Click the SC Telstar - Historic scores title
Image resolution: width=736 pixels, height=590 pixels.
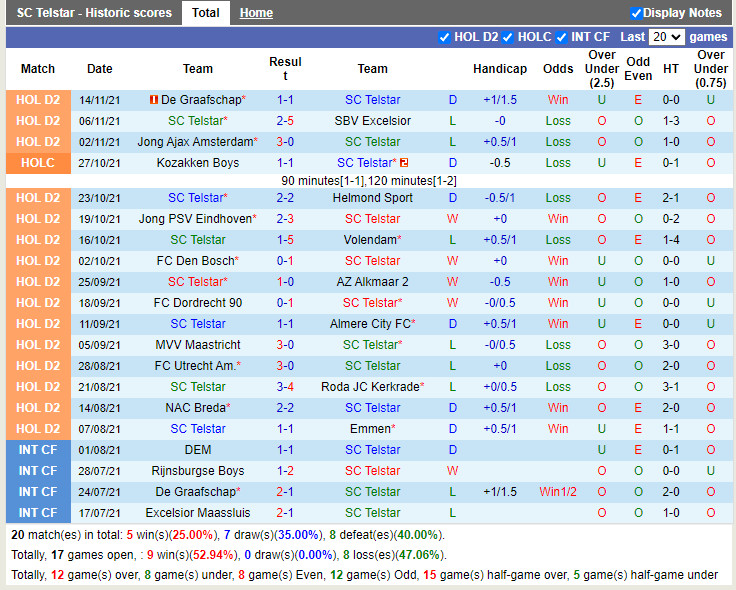click(x=94, y=13)
